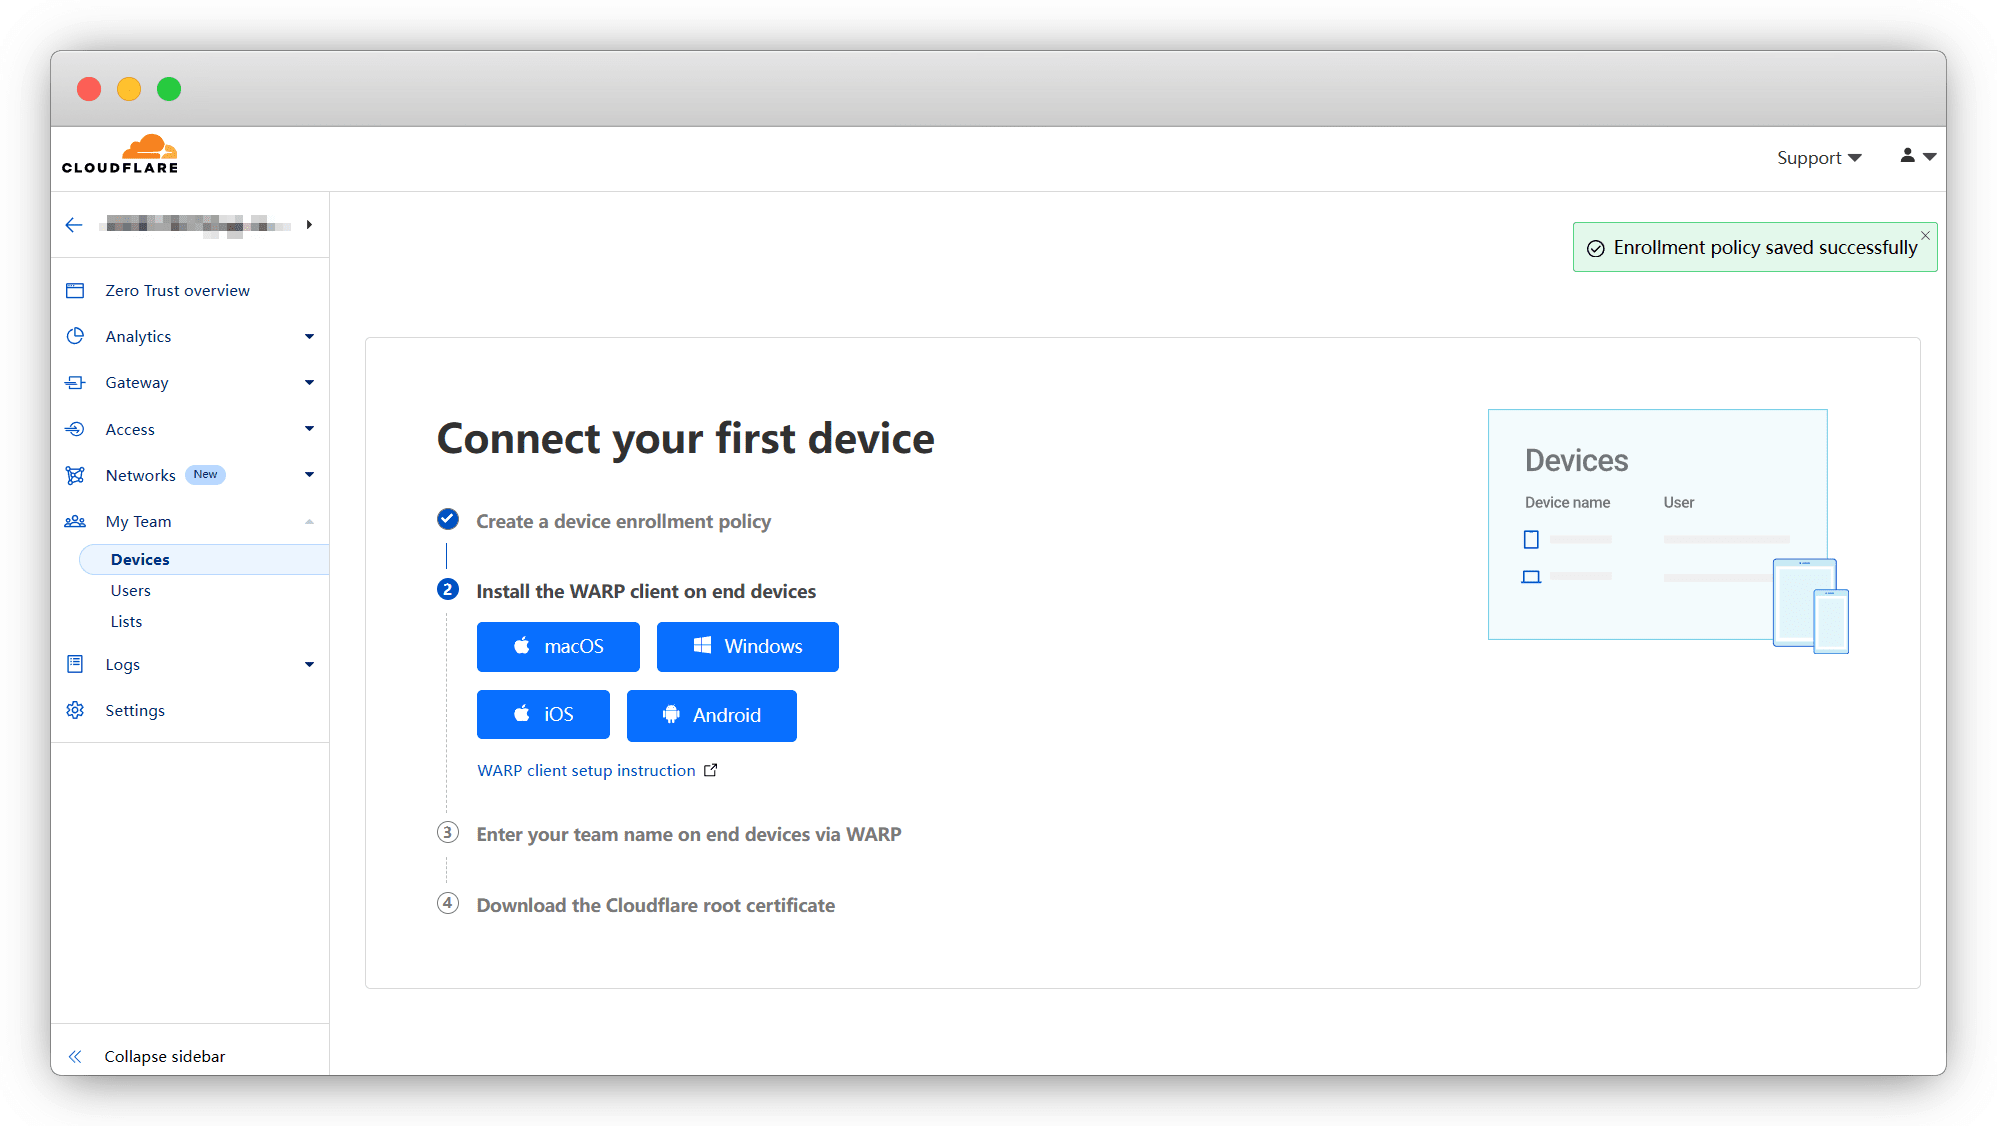Click the Access menu label
1997x1126 pixels.
130,429
